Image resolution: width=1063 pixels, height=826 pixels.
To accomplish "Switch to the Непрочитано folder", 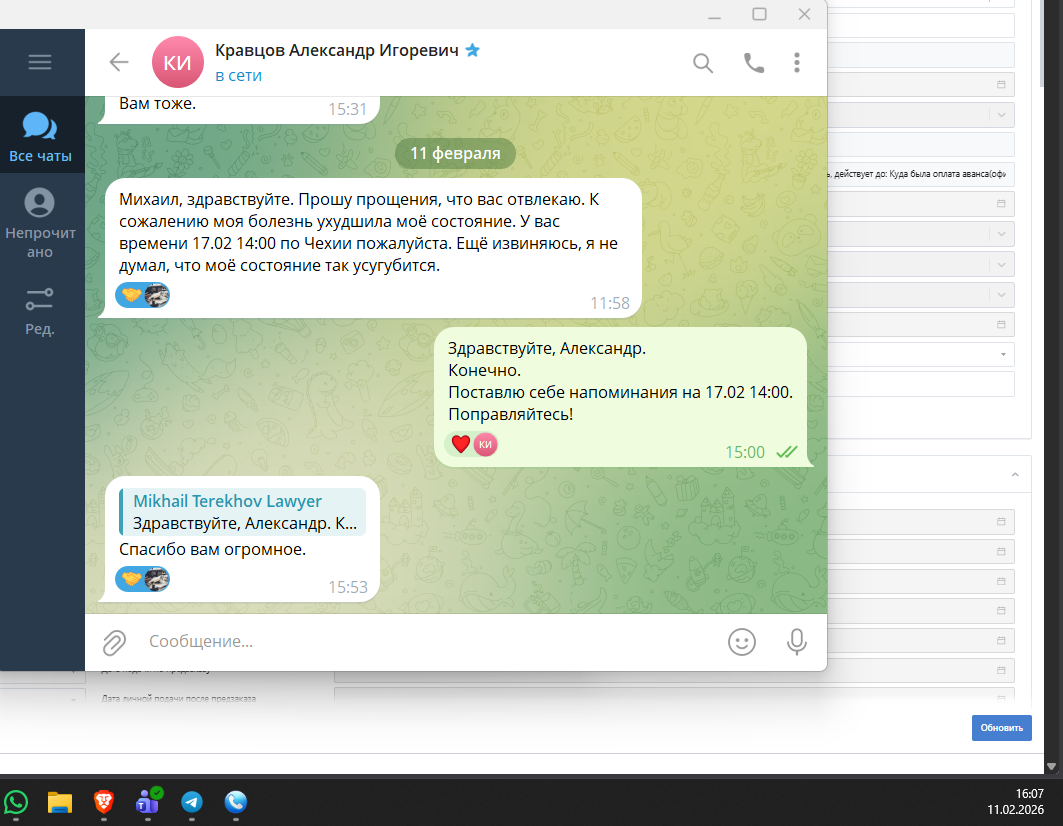I will (40, 223).
